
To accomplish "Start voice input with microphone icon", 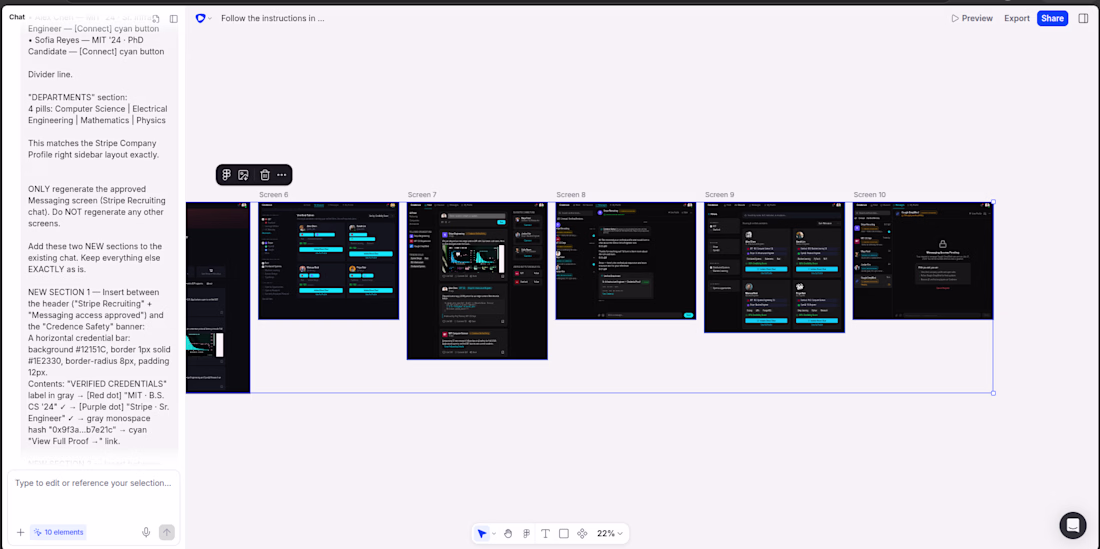I will [146, 532].
